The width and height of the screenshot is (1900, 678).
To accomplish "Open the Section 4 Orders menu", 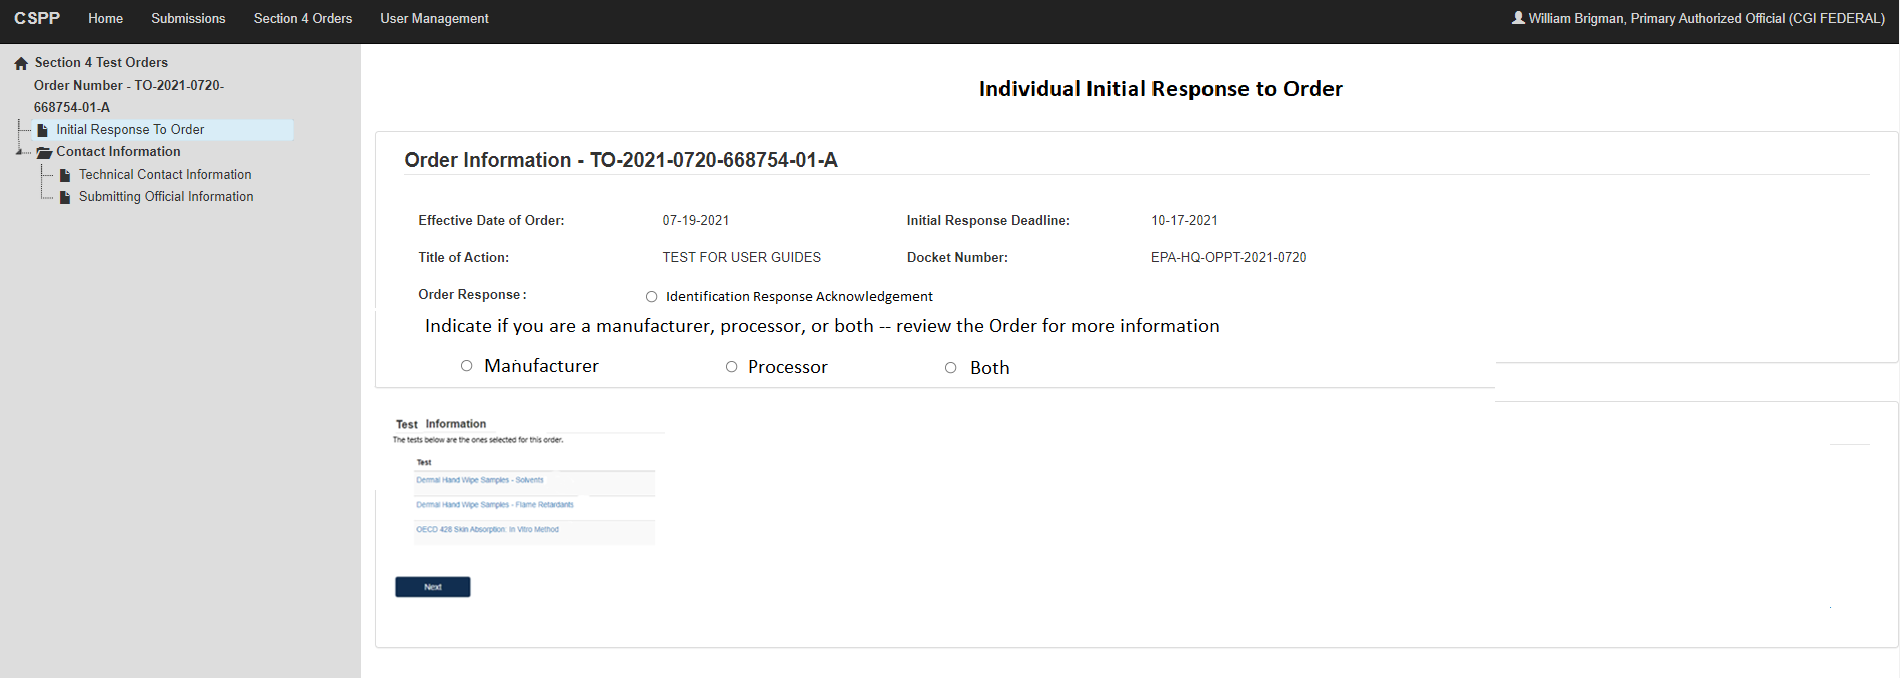I will [303, 18].
